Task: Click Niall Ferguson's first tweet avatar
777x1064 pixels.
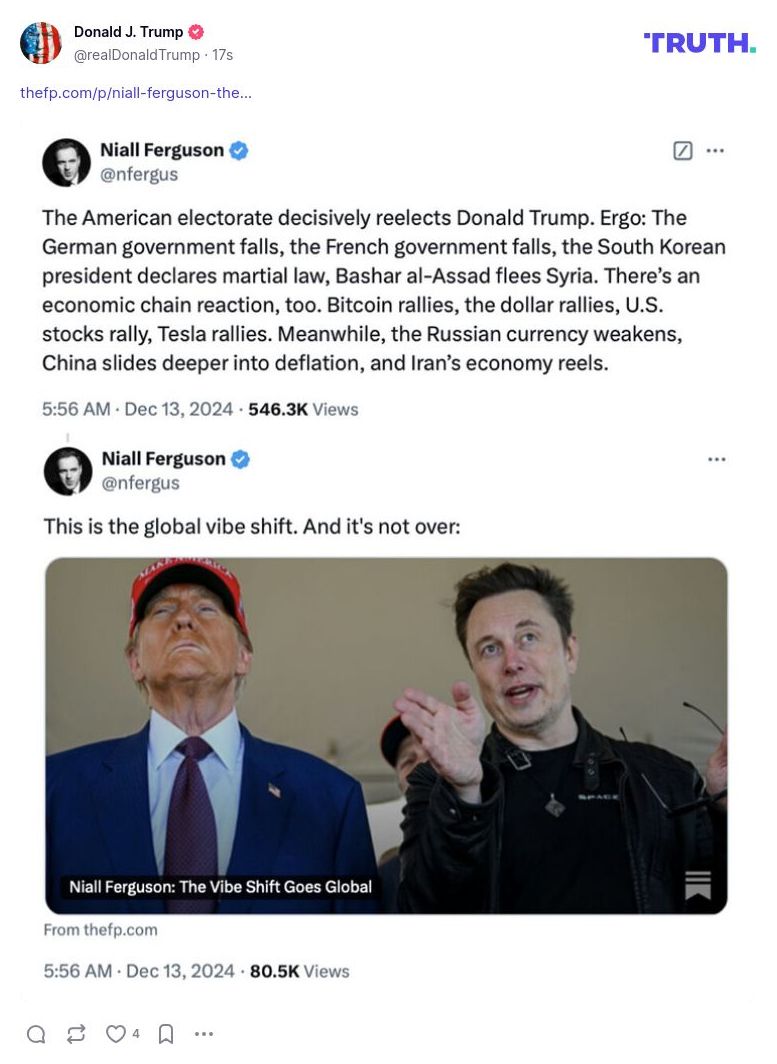Action: tap(67, 162)
